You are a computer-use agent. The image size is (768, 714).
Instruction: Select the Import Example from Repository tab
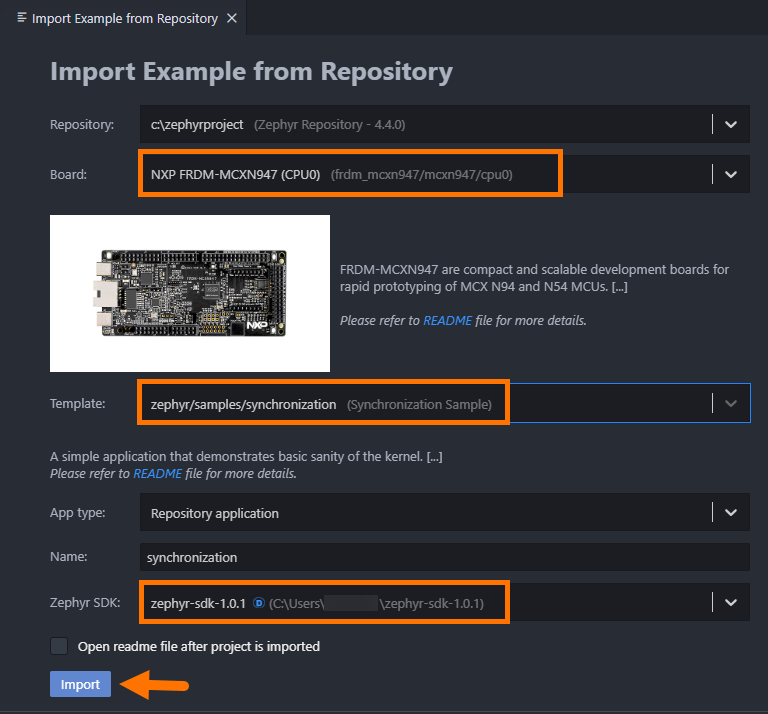coord(124,18)
